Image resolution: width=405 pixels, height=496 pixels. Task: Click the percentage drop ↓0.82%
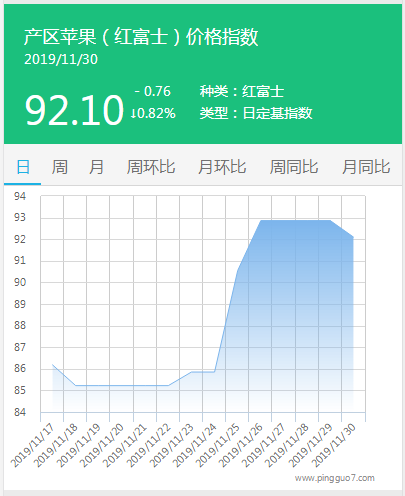[153, 113]
